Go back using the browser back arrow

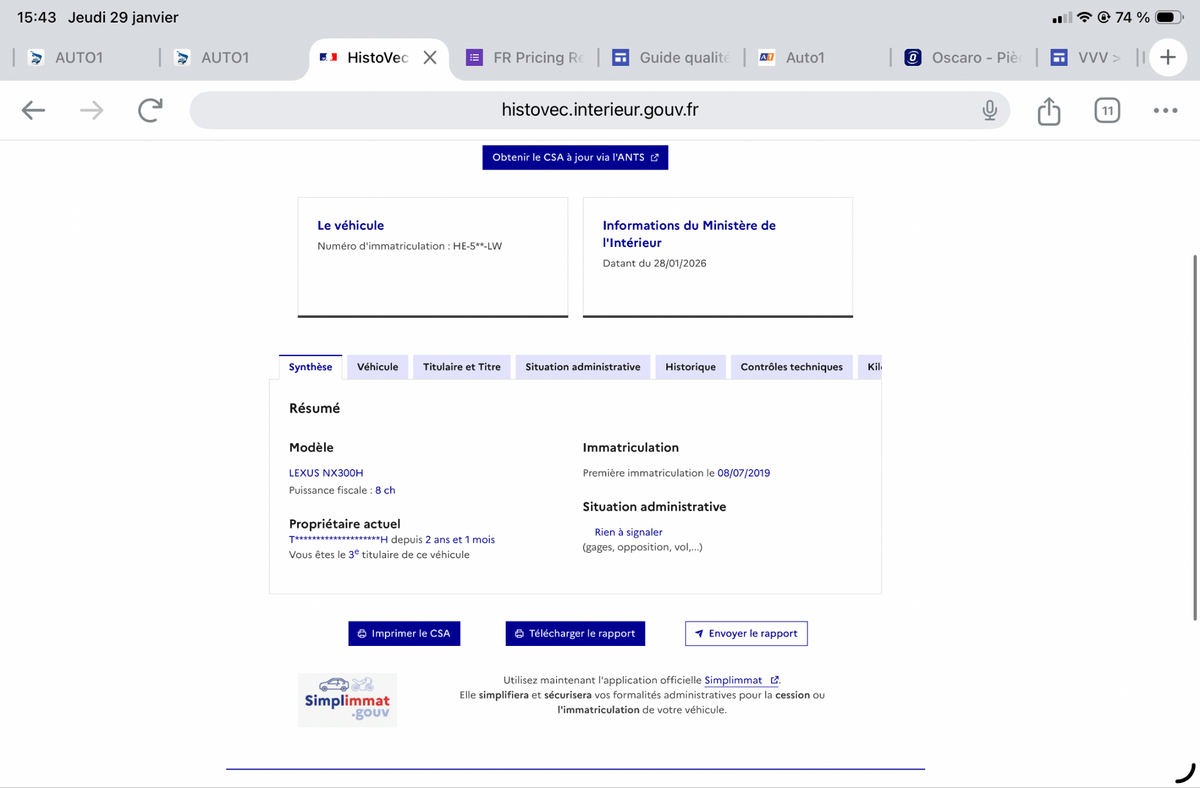pyautogui.click(x=34, y=110)
